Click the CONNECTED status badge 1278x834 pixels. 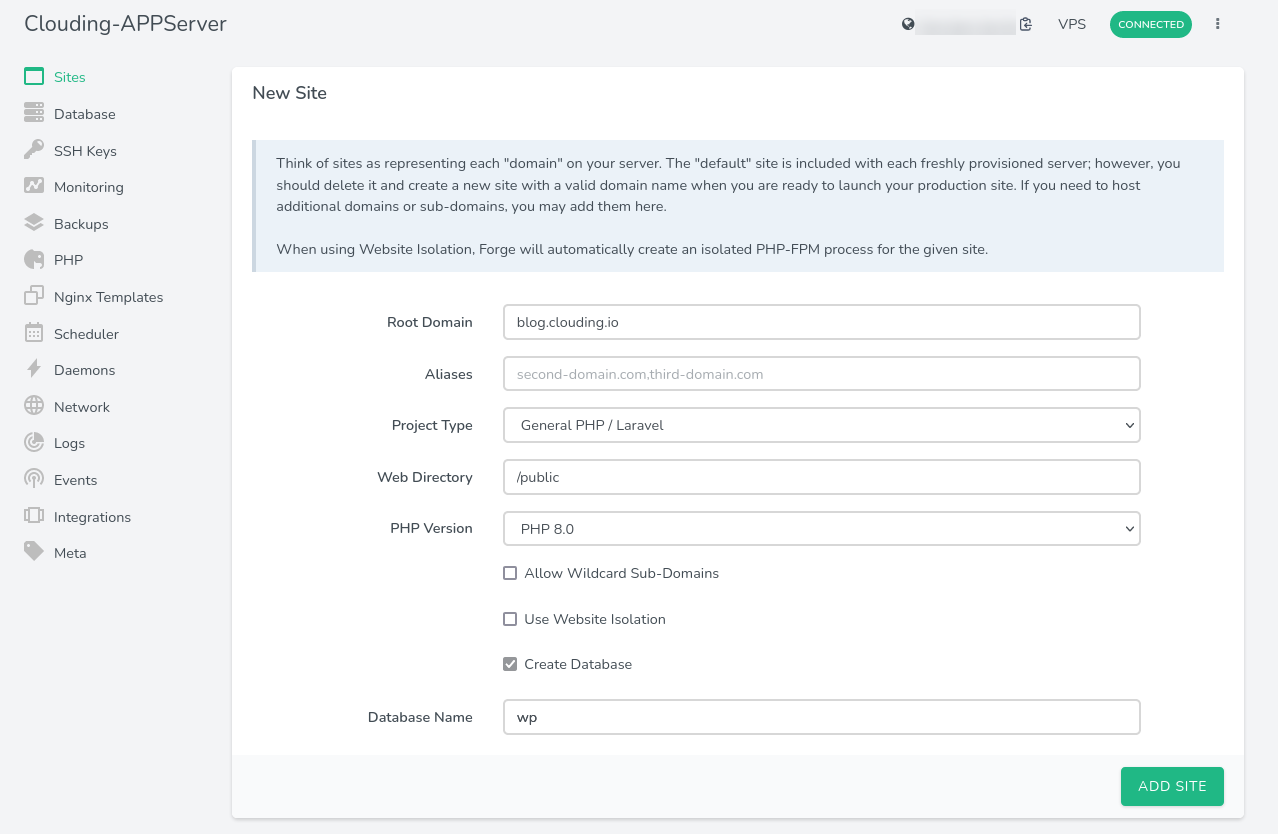point(1151,24)
